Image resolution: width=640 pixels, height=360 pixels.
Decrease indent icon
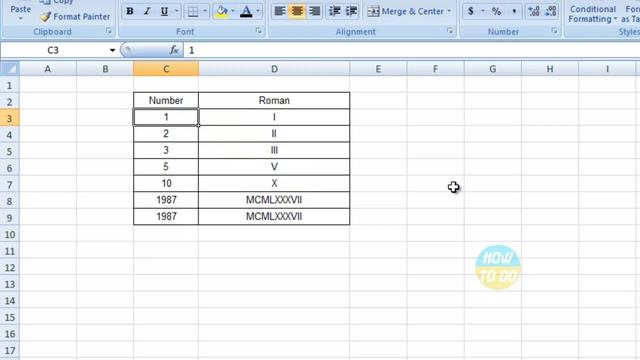tap(335, 11)
